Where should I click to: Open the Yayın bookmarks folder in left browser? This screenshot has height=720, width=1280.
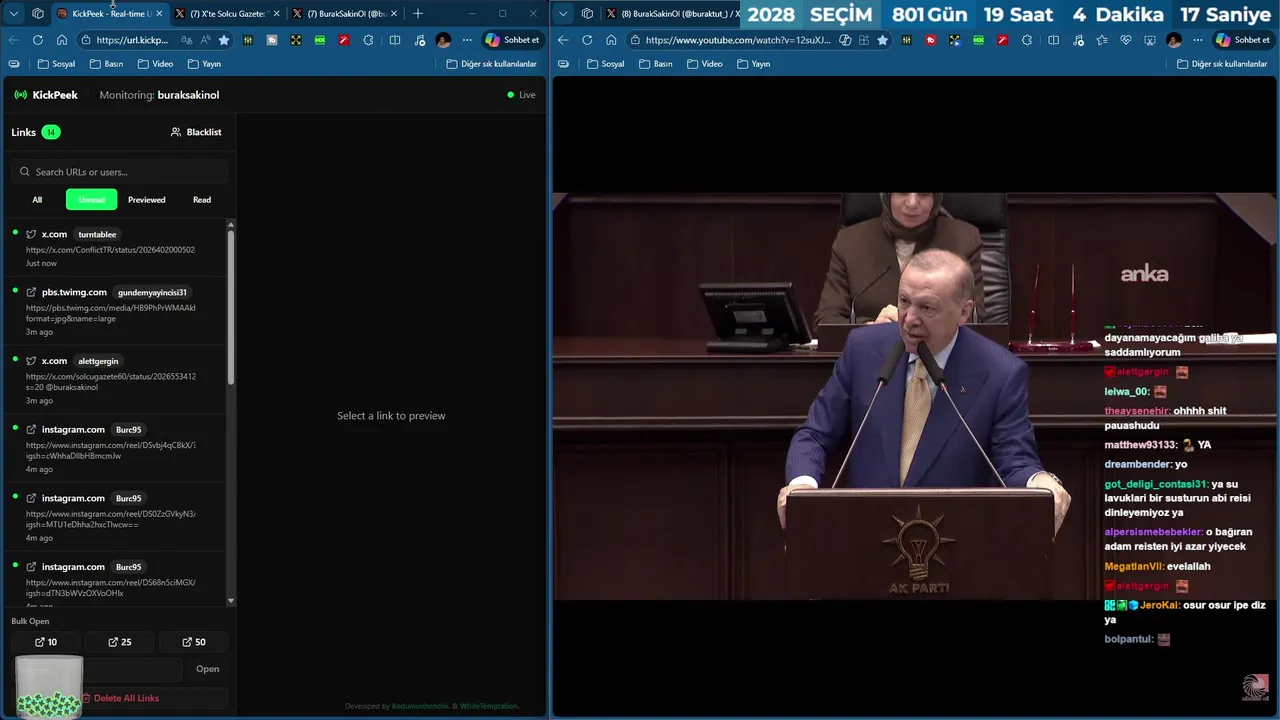[203, 64]
